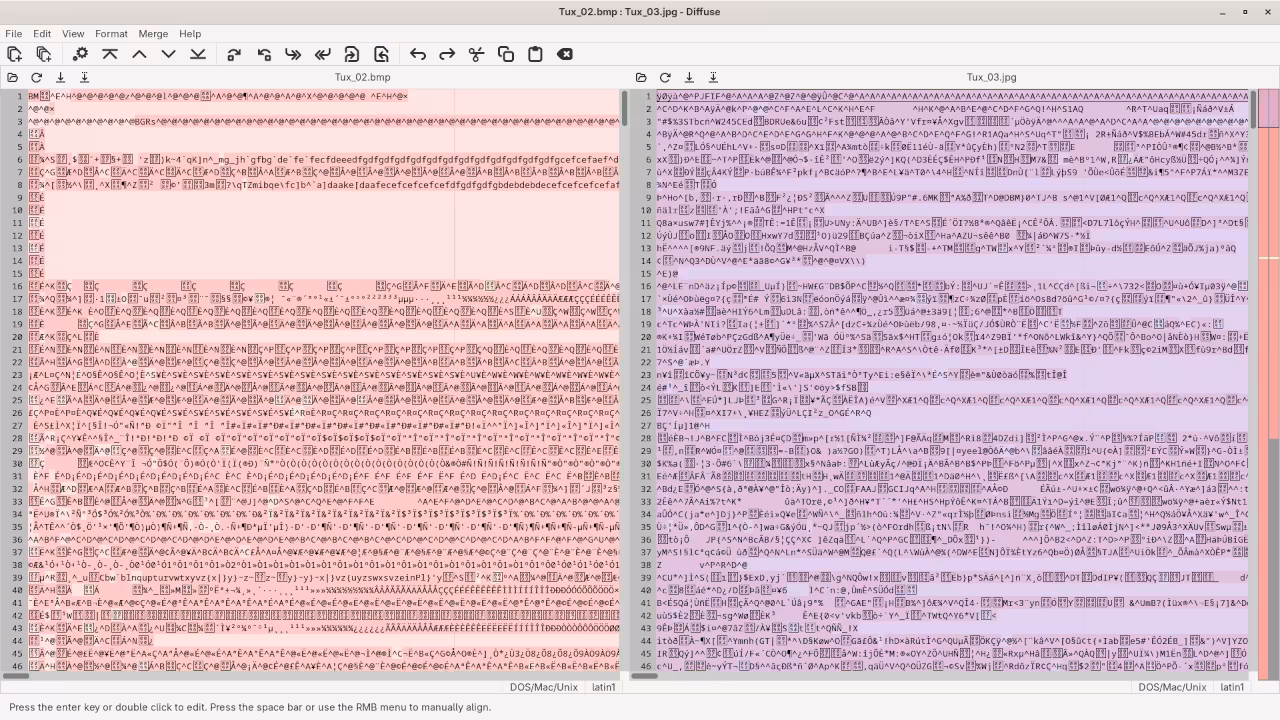Click the copy right into selection icon
Viewport: 1280px width, 720px height.
coord(322,54)
